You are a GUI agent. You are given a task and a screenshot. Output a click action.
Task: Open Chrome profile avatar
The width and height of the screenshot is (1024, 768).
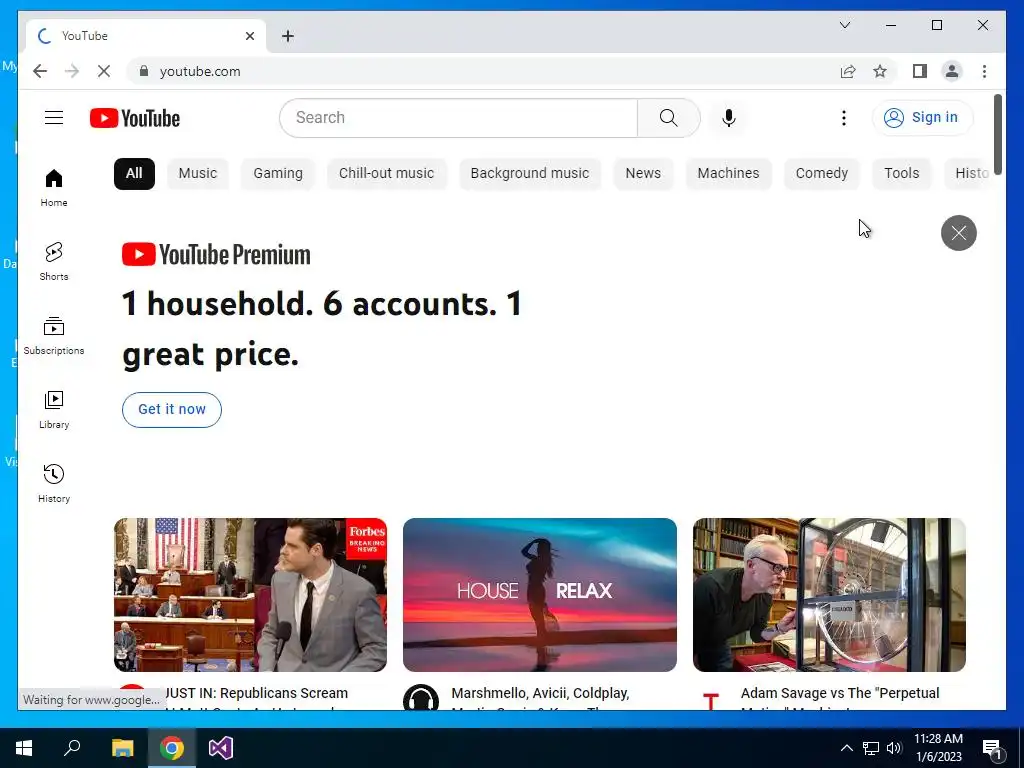952,71
